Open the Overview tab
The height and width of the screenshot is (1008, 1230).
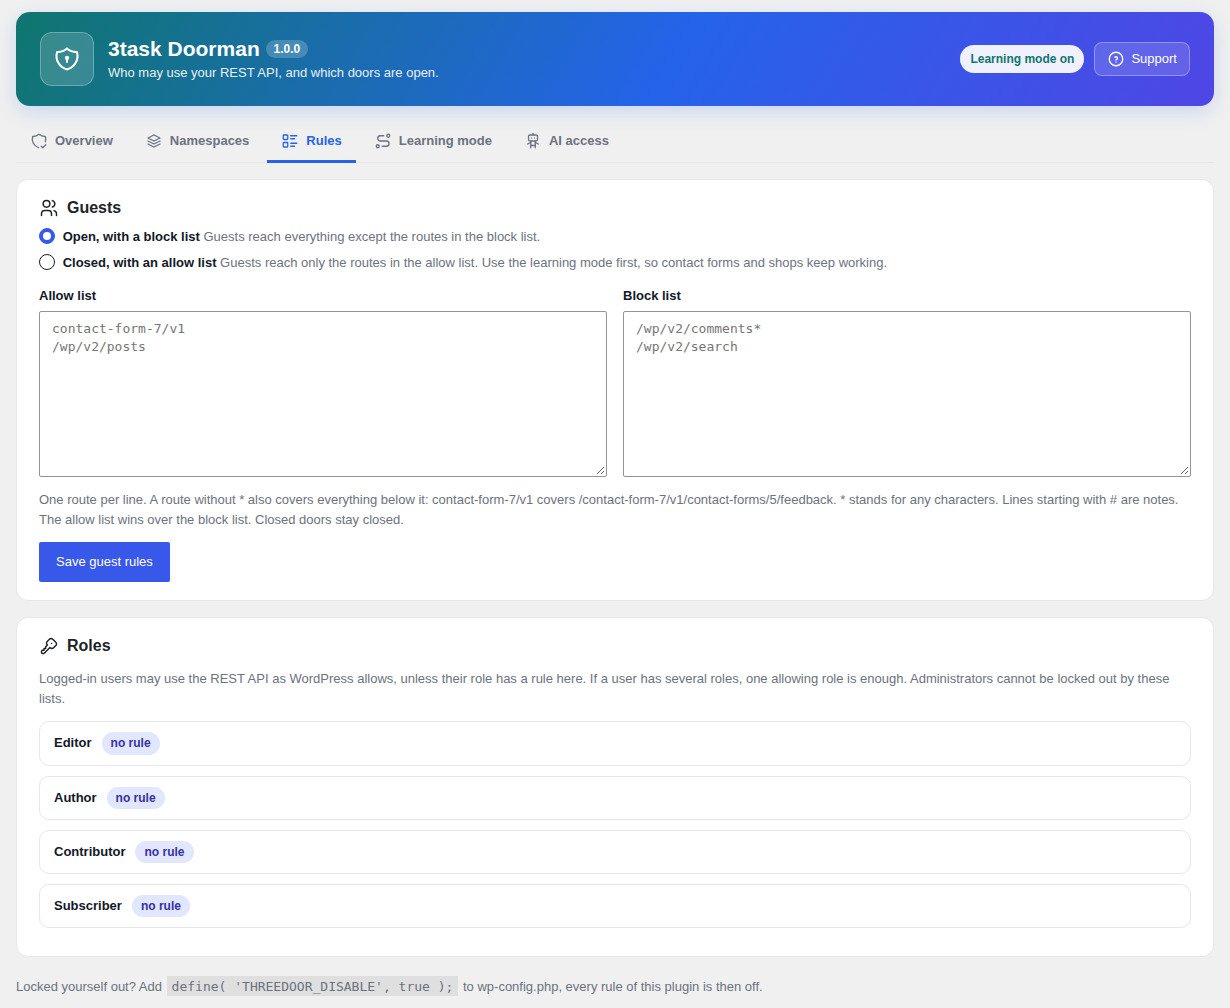click(72, 141)
